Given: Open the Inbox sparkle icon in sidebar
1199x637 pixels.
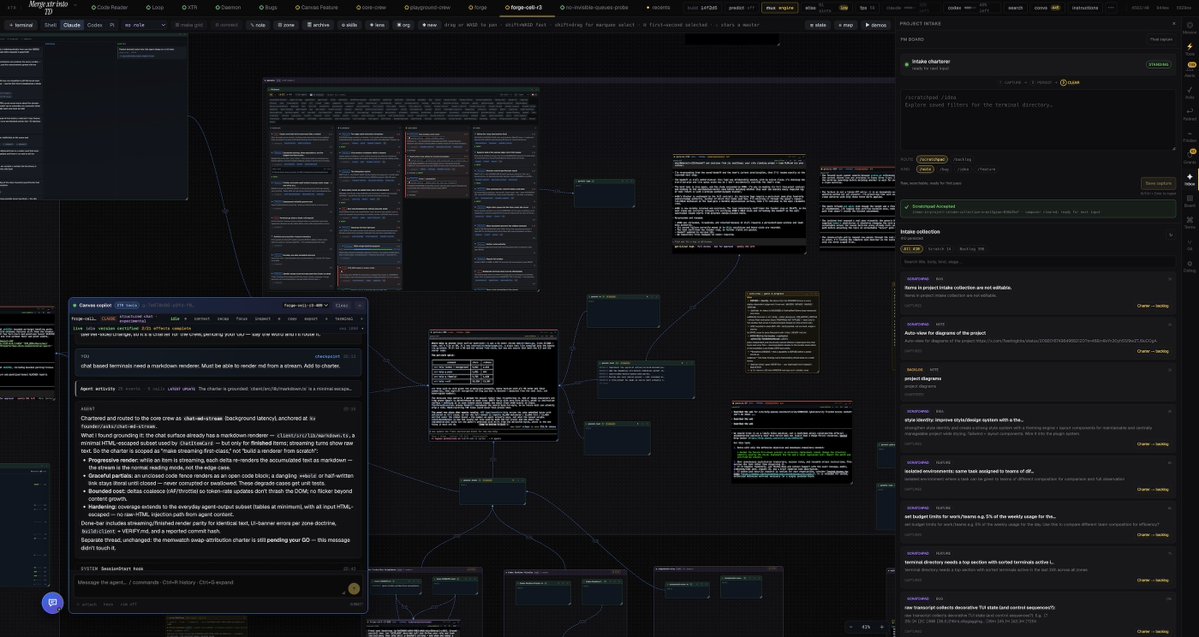Looking at the screenshot, I should (x=1189, y=179).
